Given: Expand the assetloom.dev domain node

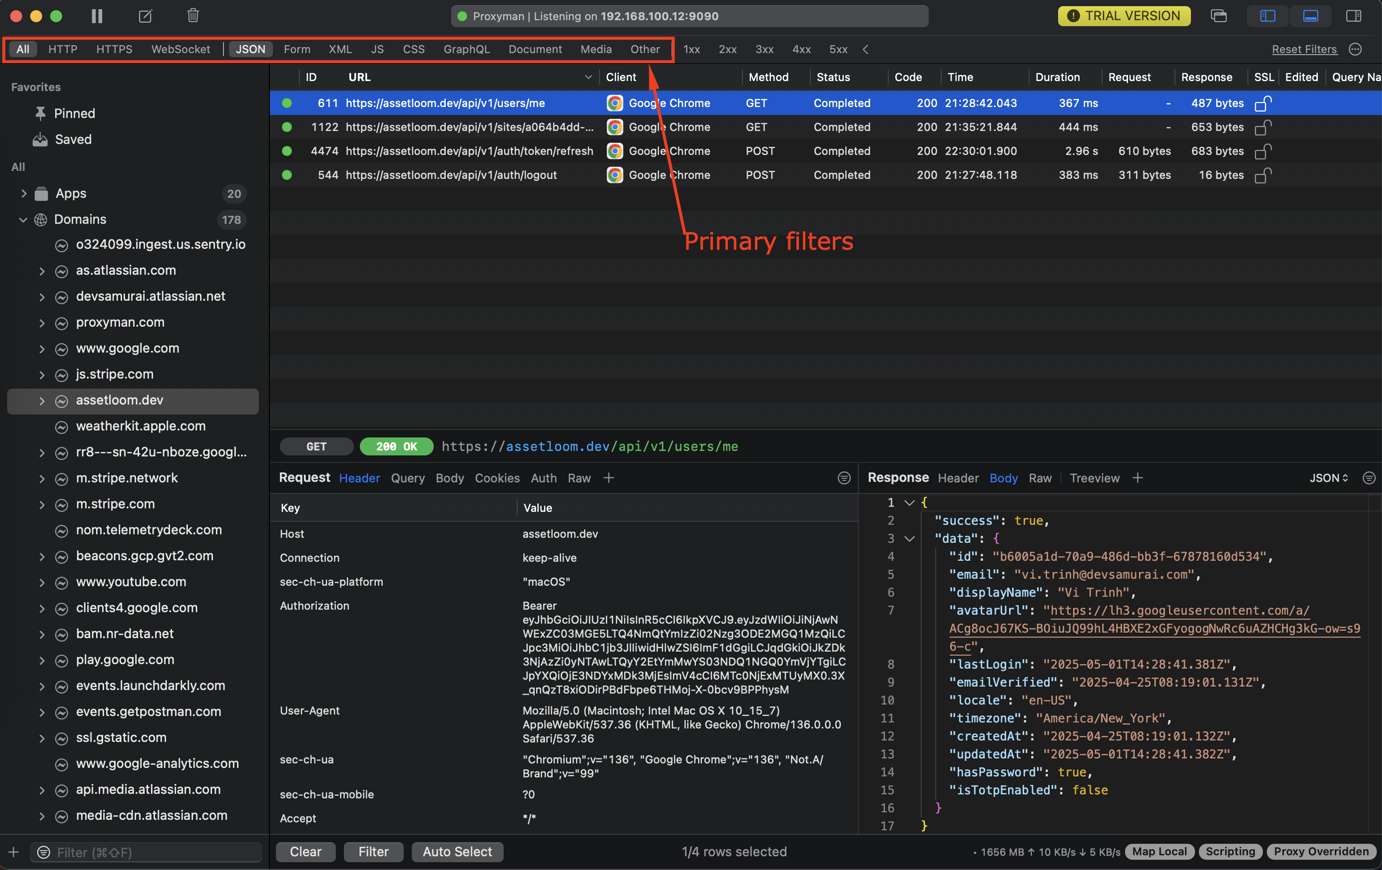Looking at the screenshot, I should coord(42,401).
